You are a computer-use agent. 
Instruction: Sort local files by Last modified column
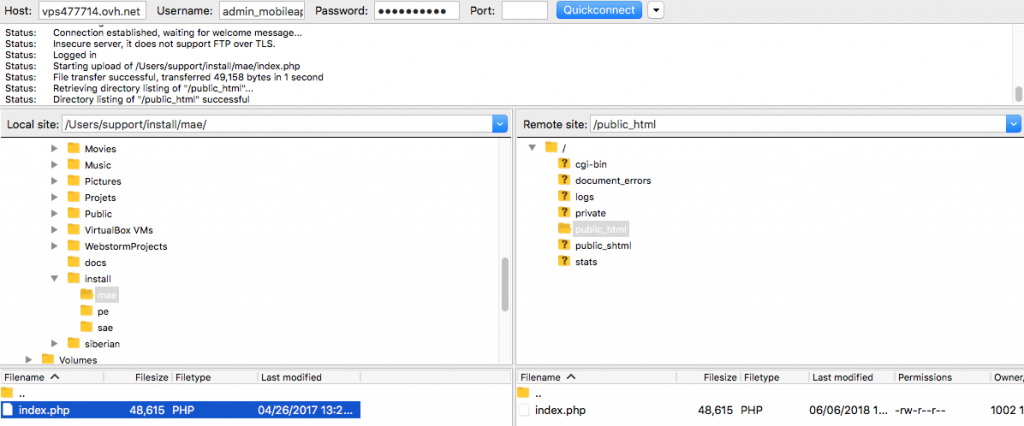[291, 377]
